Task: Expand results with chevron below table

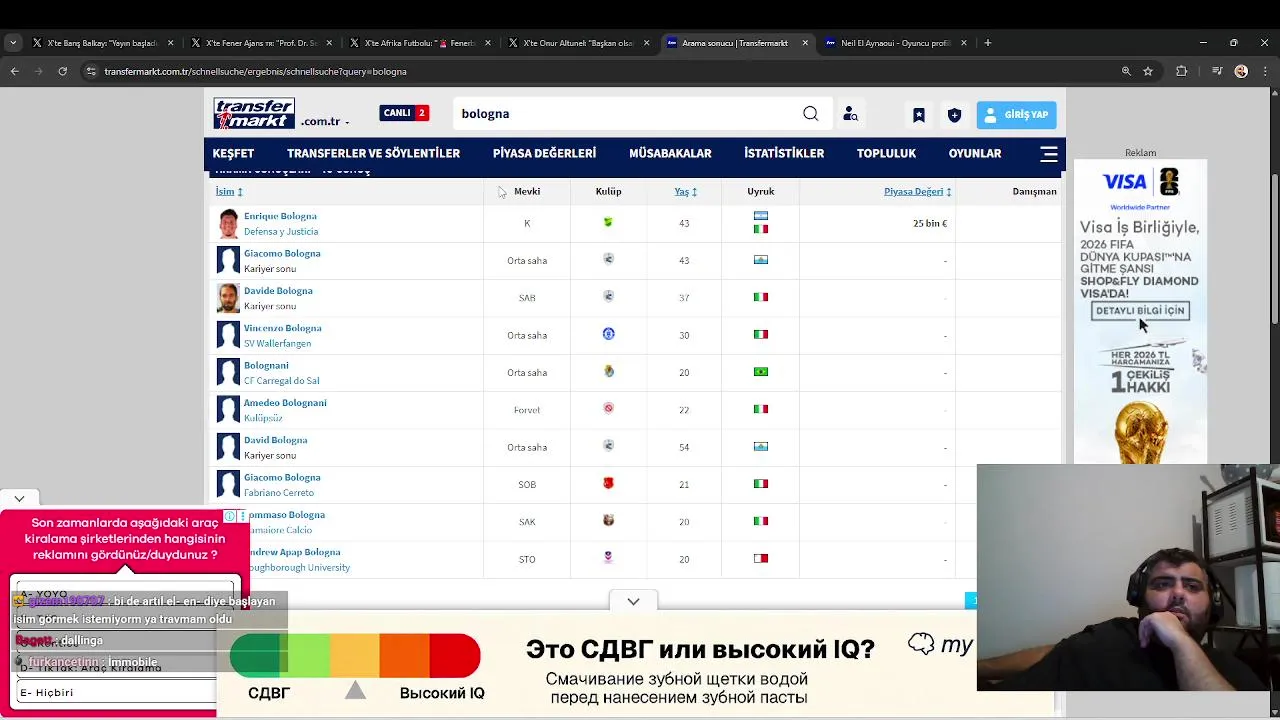Action: tap(633, 601)
